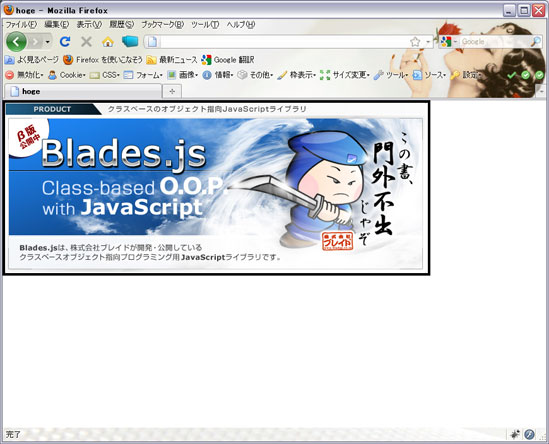
Task: Open the 編集 menu
Action: [x=56, y=25]
